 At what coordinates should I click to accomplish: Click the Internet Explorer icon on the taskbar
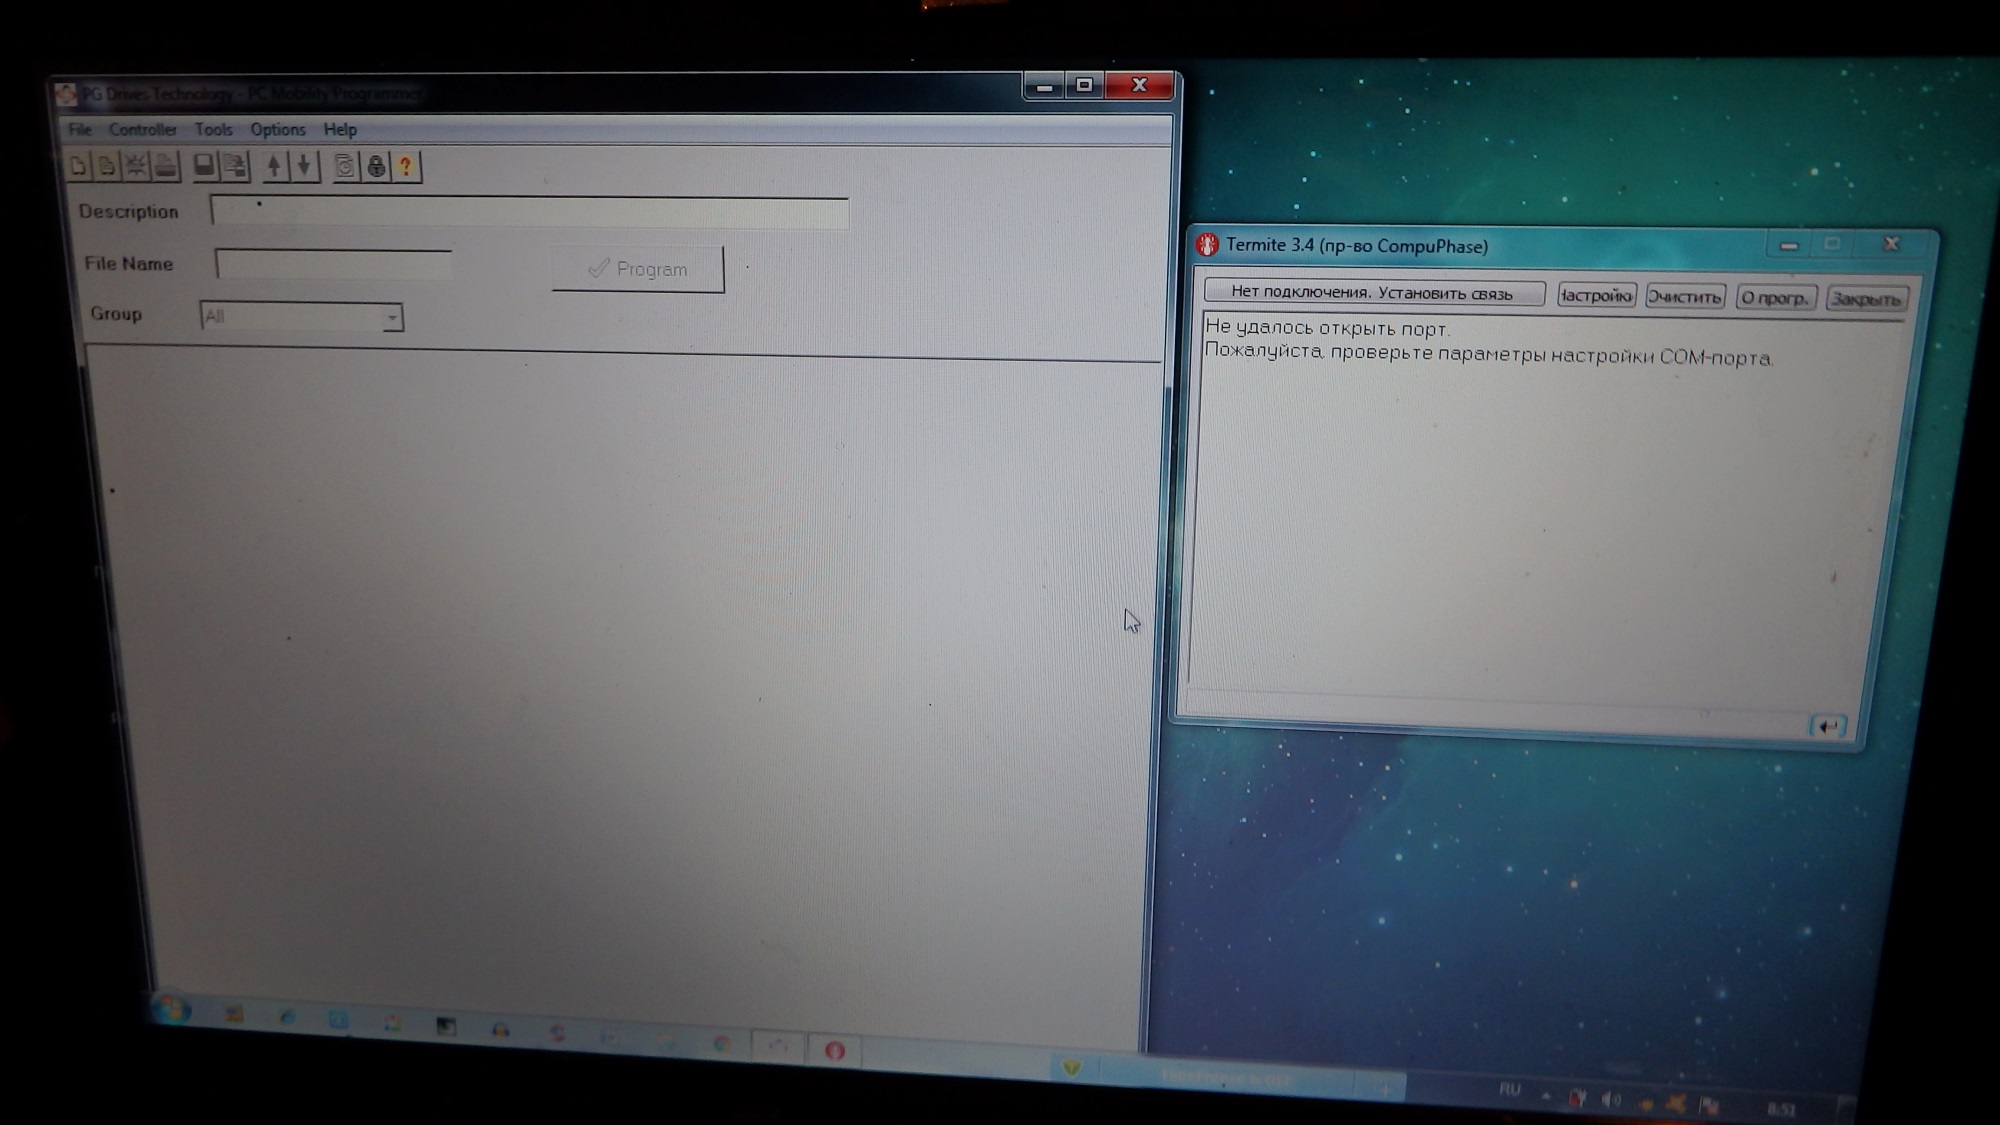[288, 1017]
